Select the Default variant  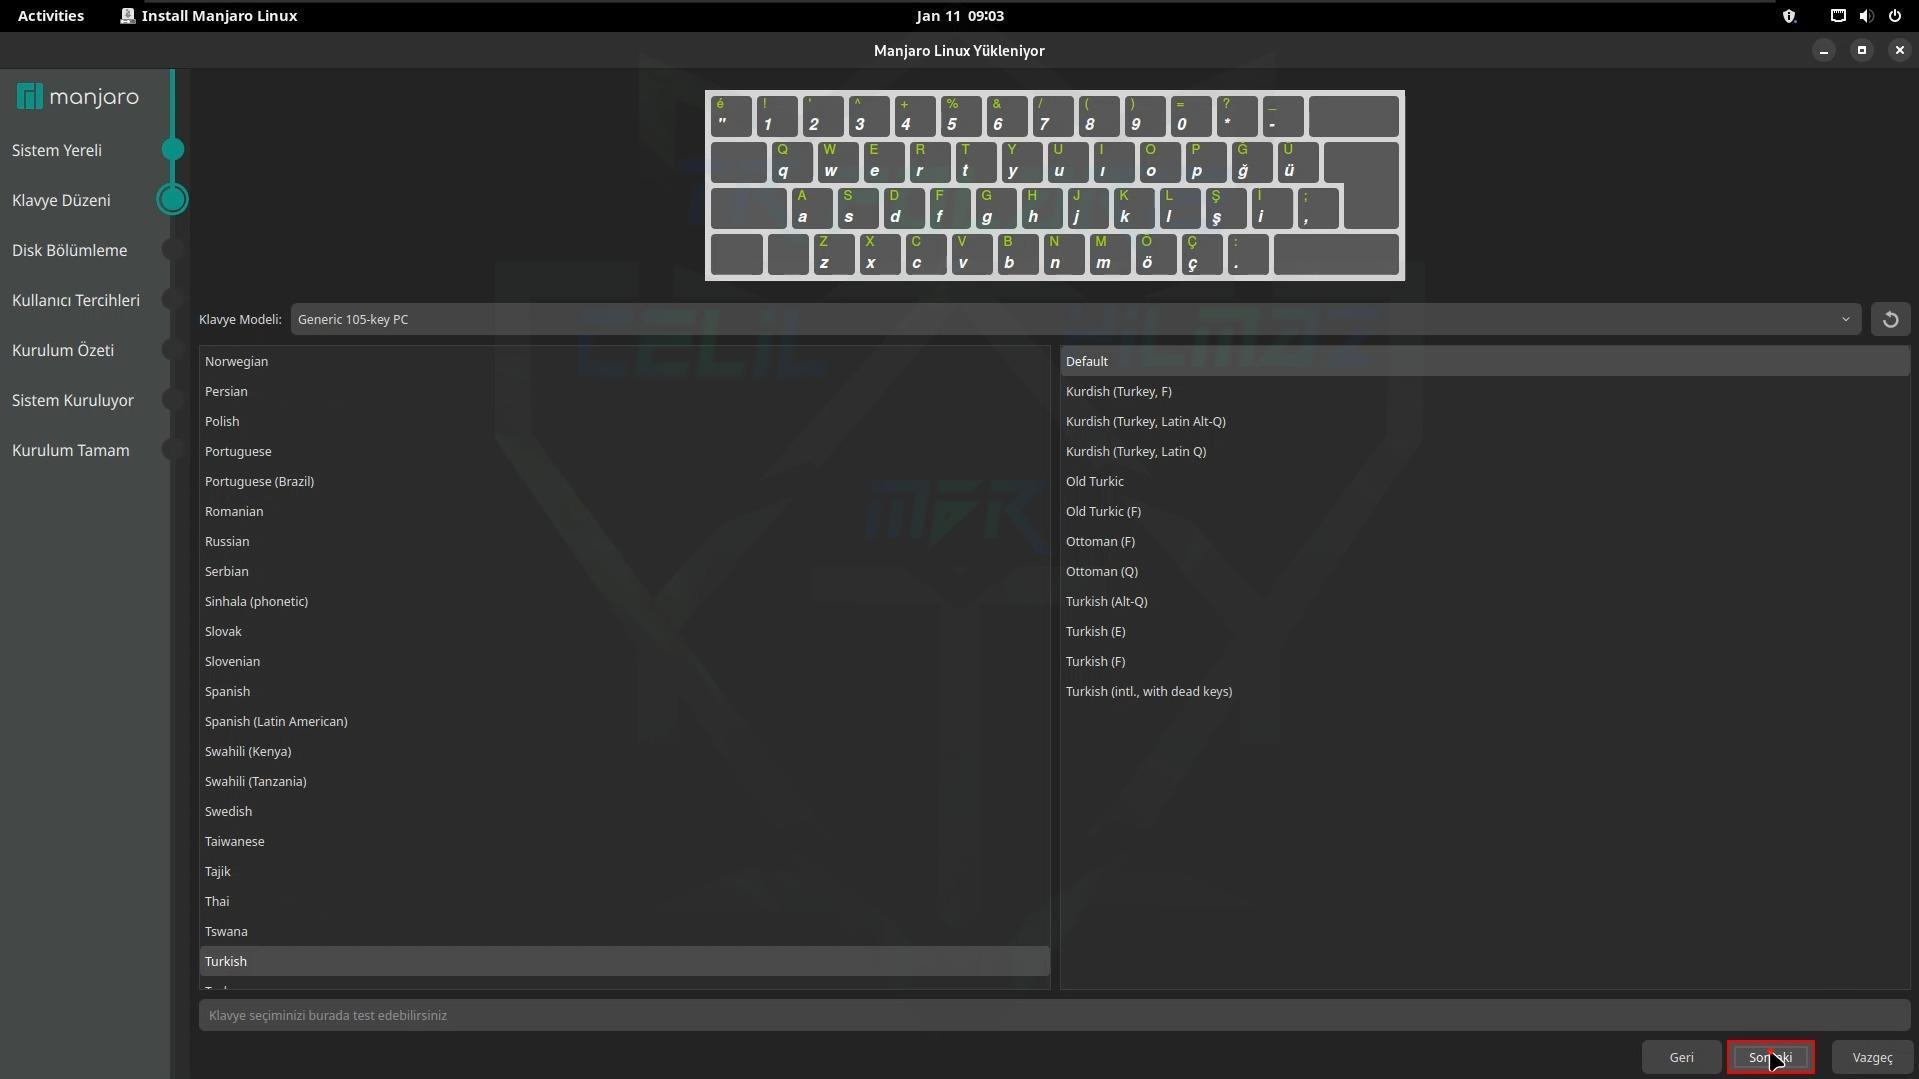click(1485, 361)
